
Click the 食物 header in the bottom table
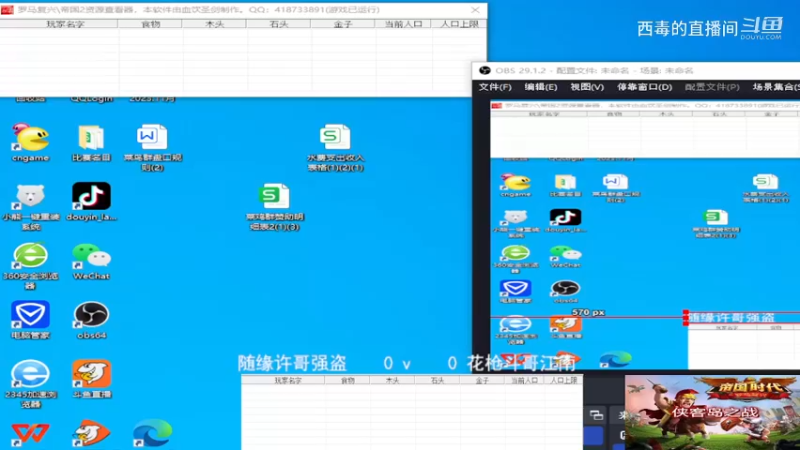point(347,380)
